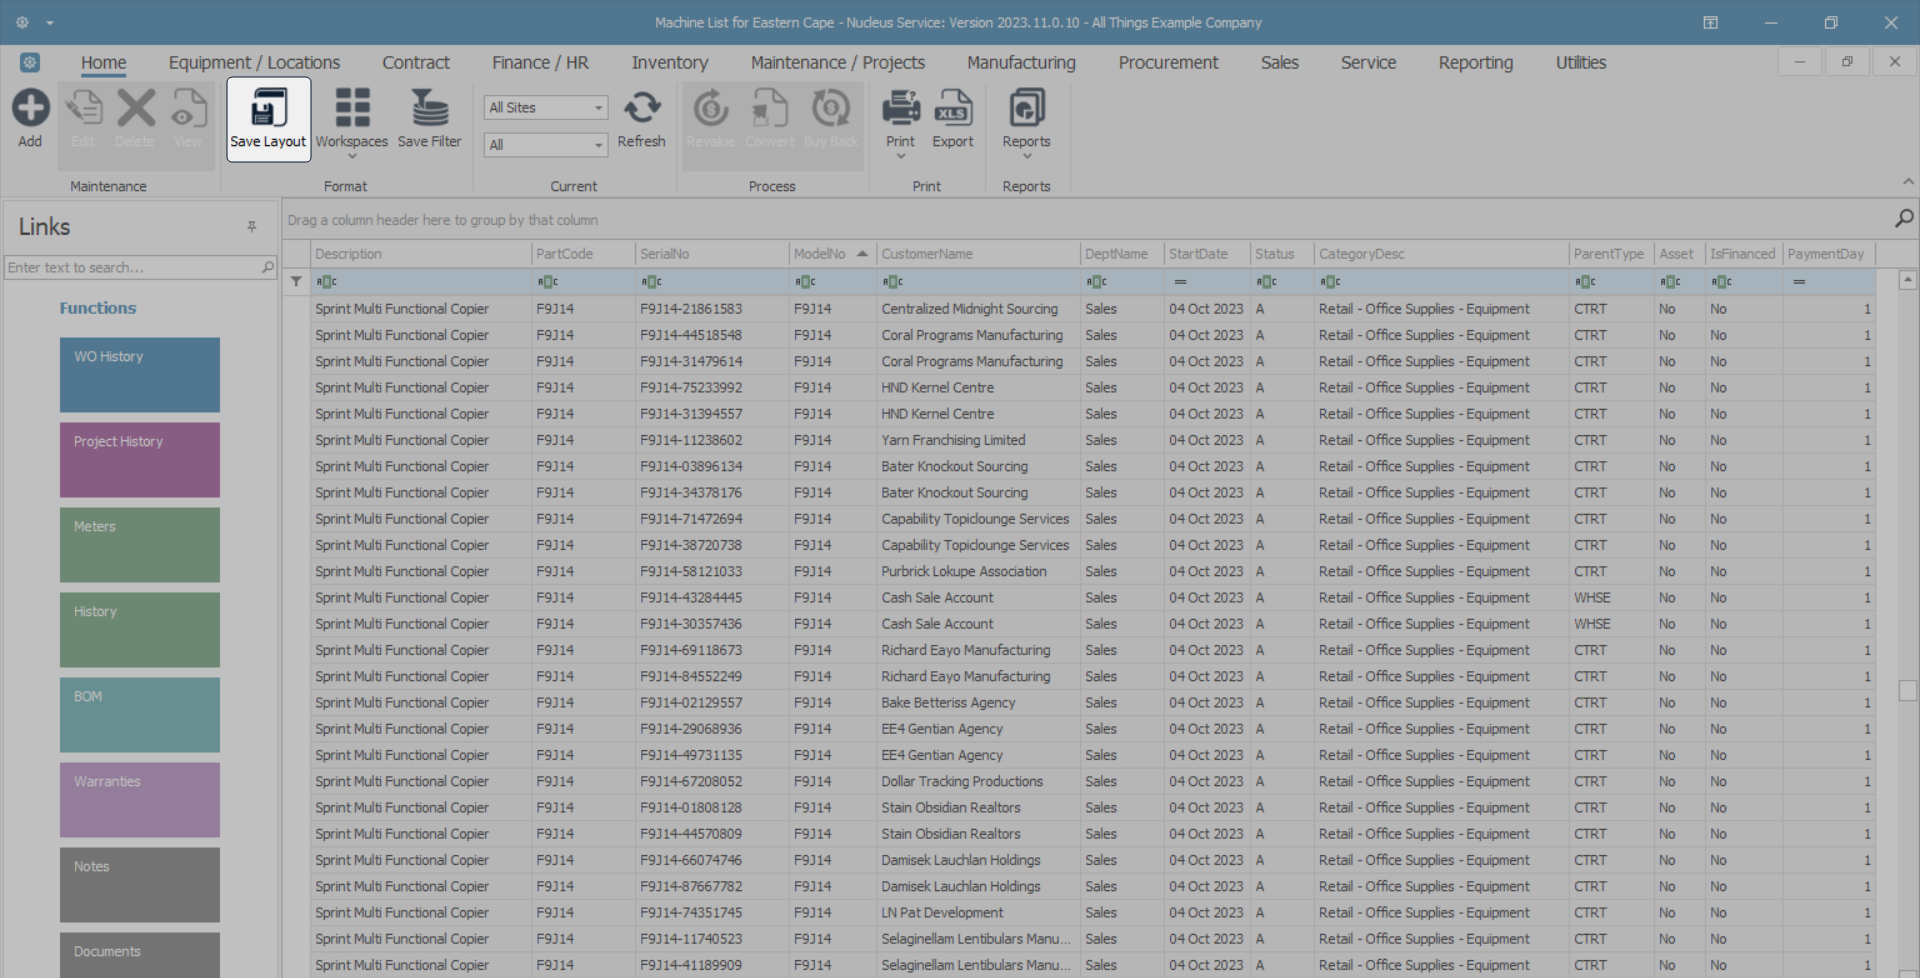
Task: Pin the Links panel
Action: pyautogui.click(x=252, y=227)
